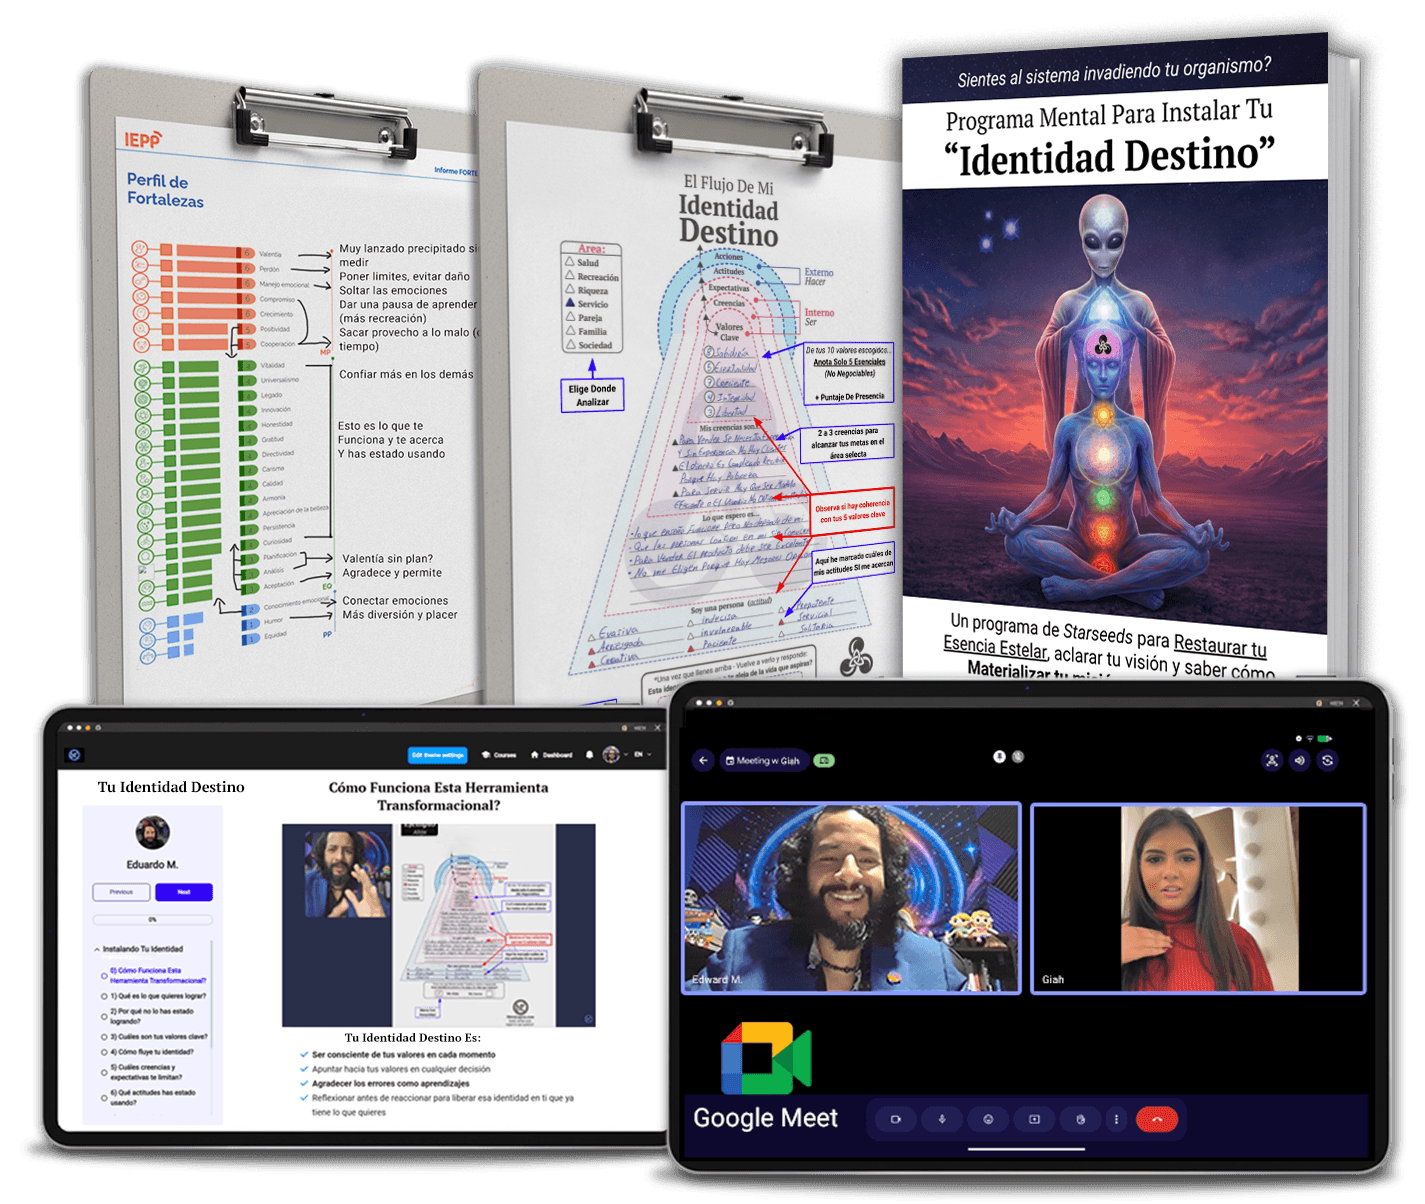Click the course platform logo icon
Viewport: 1425px width, 1204px height.
tap(74, 755)
